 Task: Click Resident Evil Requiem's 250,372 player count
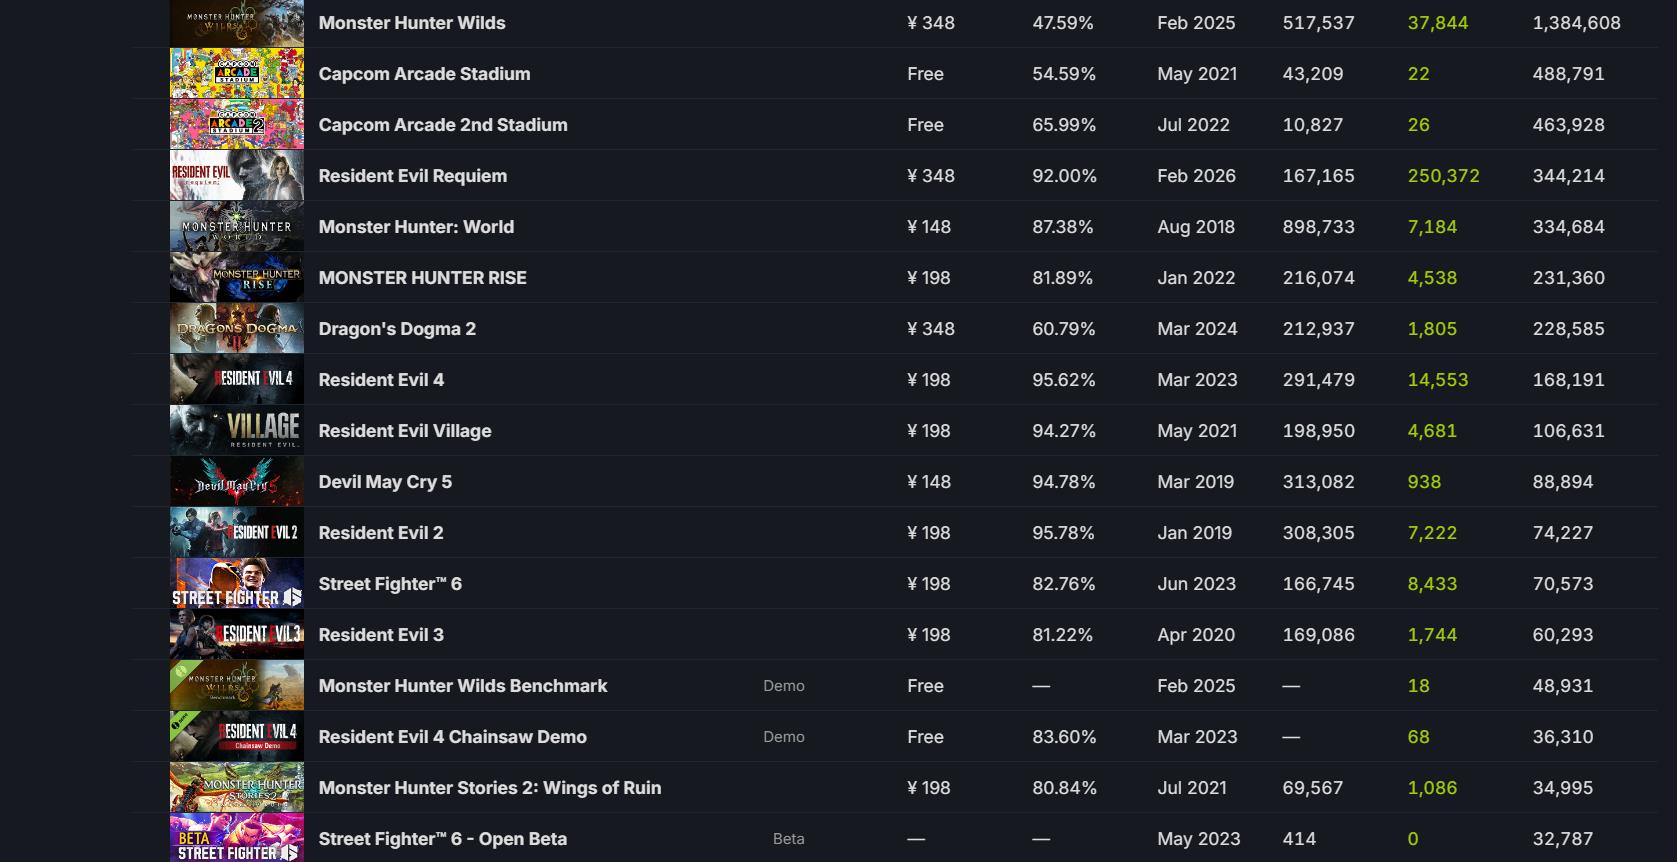(x=1443, y=176)
